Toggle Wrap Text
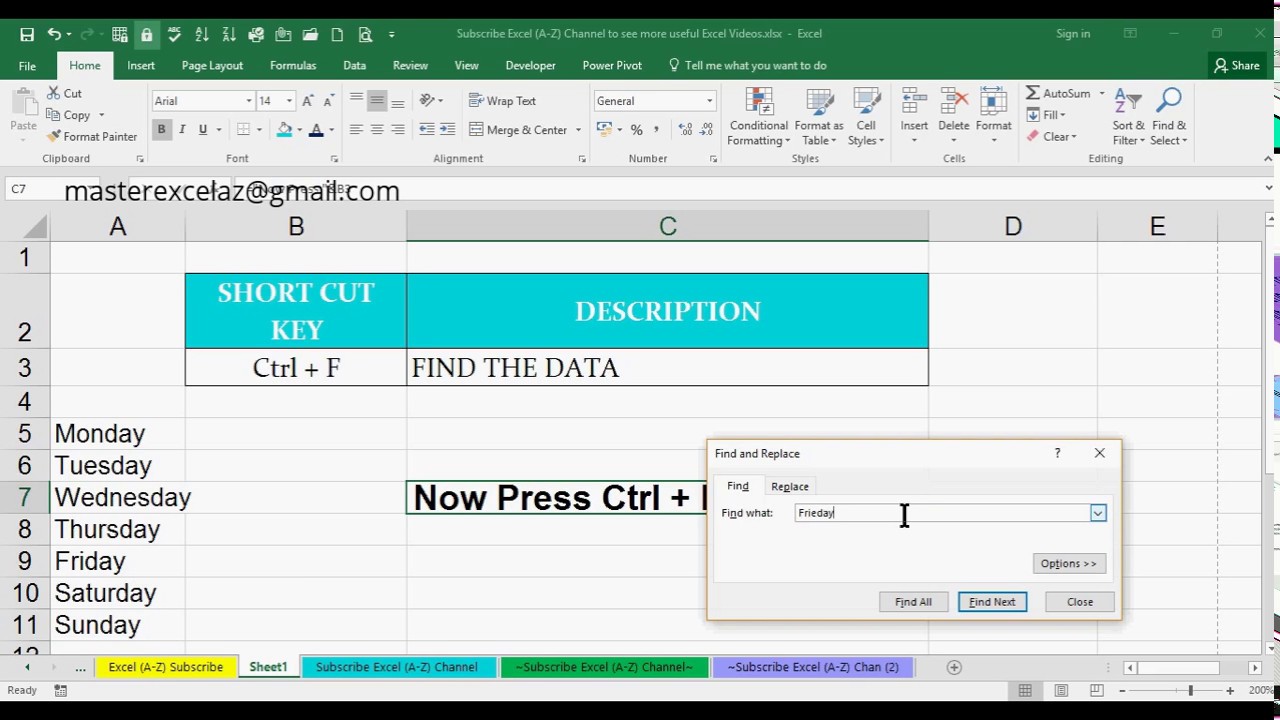Screen dimensions: 1280x720 [502, 101]
